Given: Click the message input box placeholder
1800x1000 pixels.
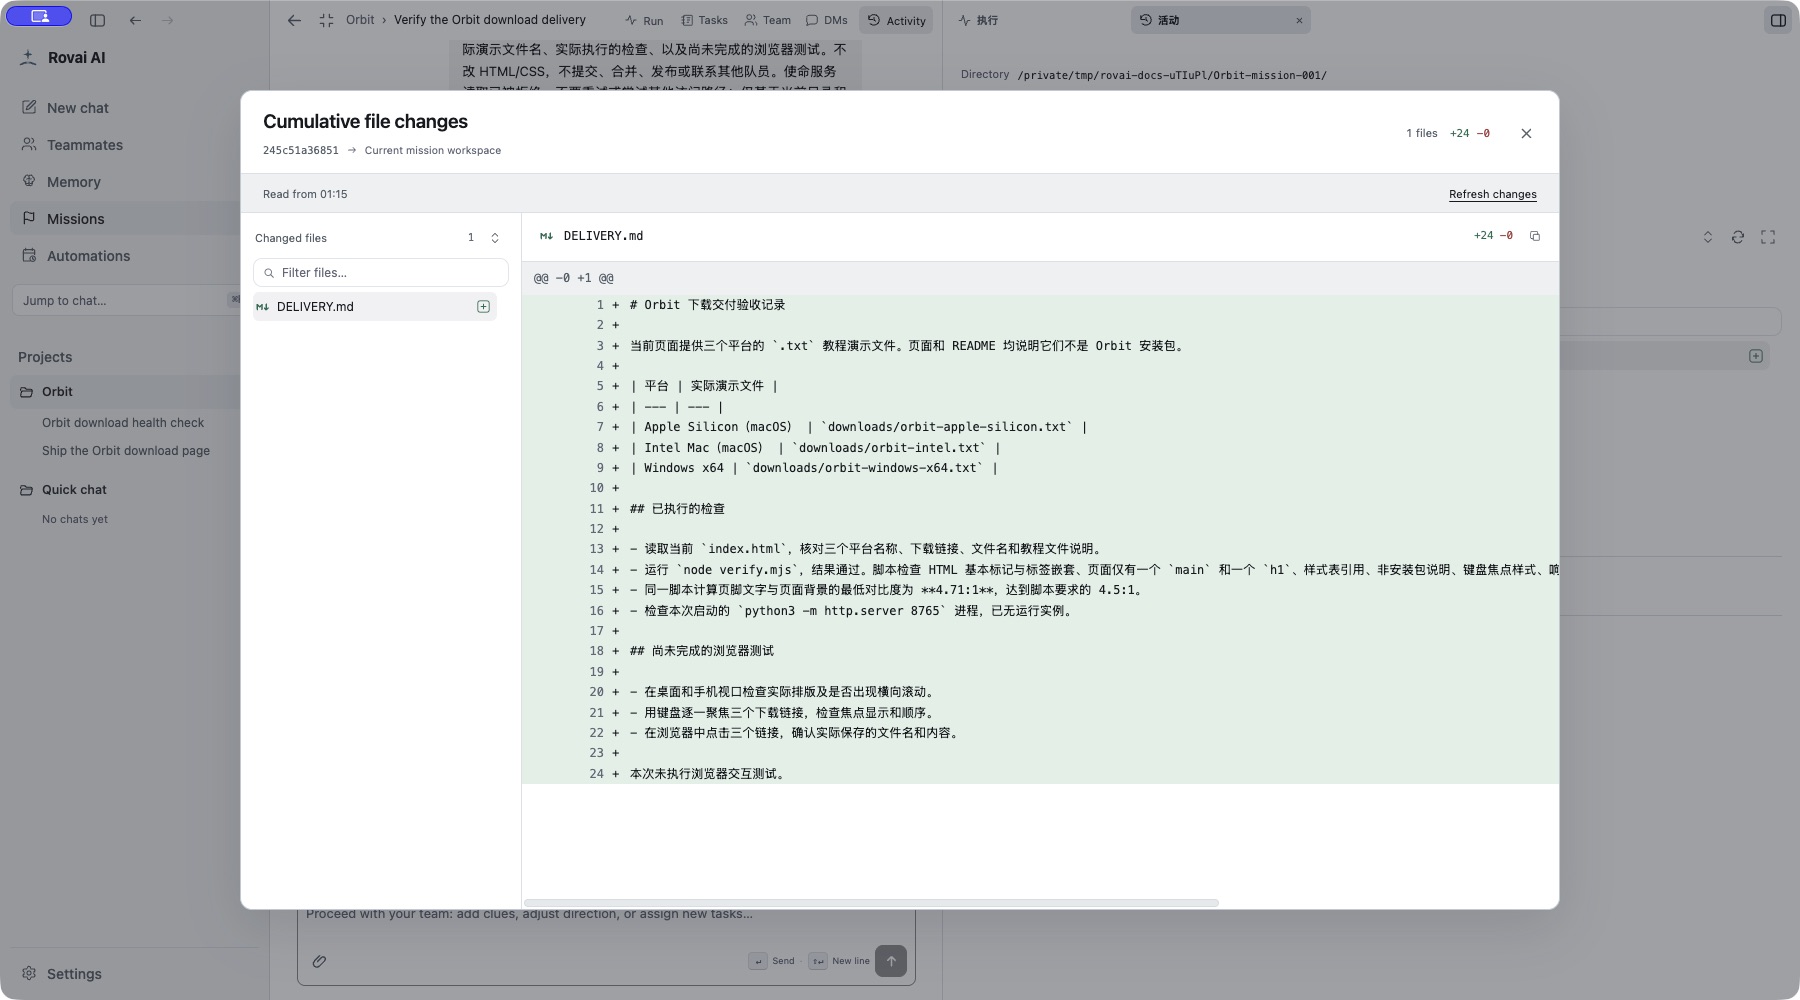Looking at the screenshot, I should [529, 914].
